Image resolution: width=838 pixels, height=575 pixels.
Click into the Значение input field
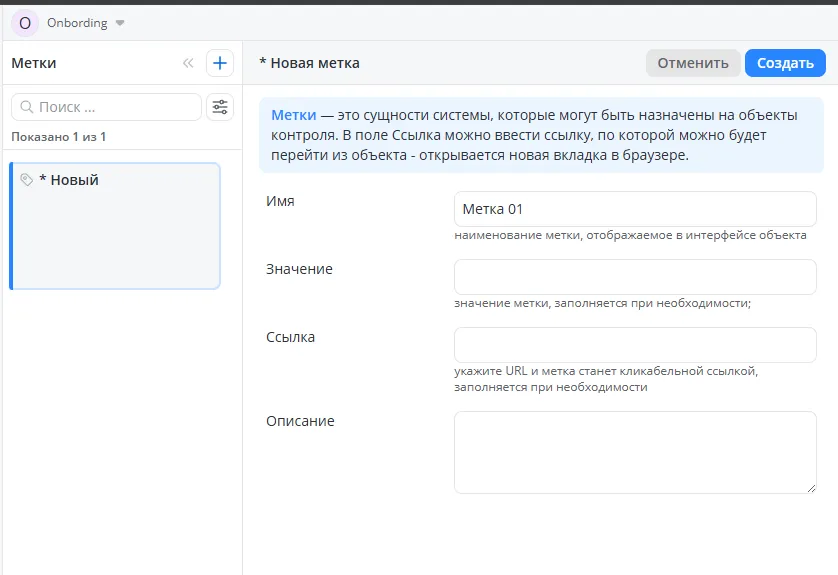634,277
